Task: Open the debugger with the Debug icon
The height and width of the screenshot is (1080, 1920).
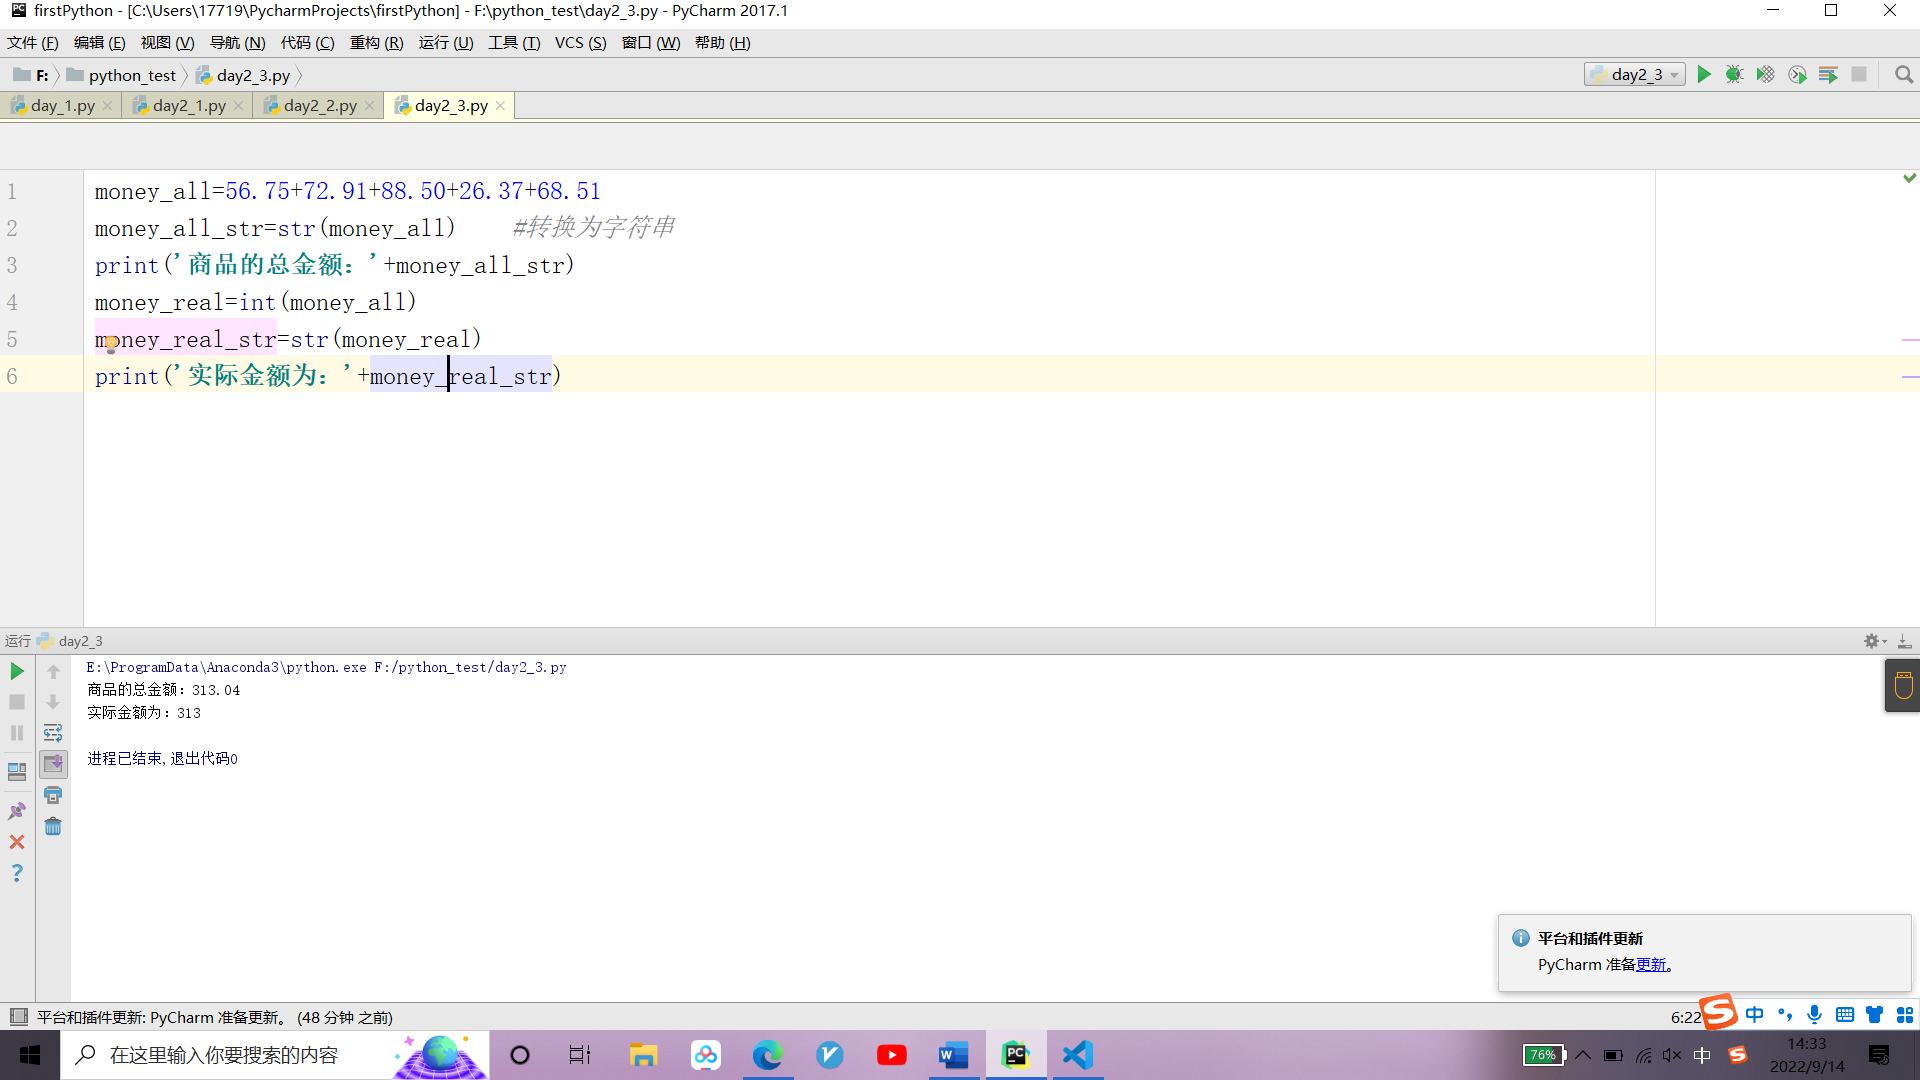Action: point(1735,74)
